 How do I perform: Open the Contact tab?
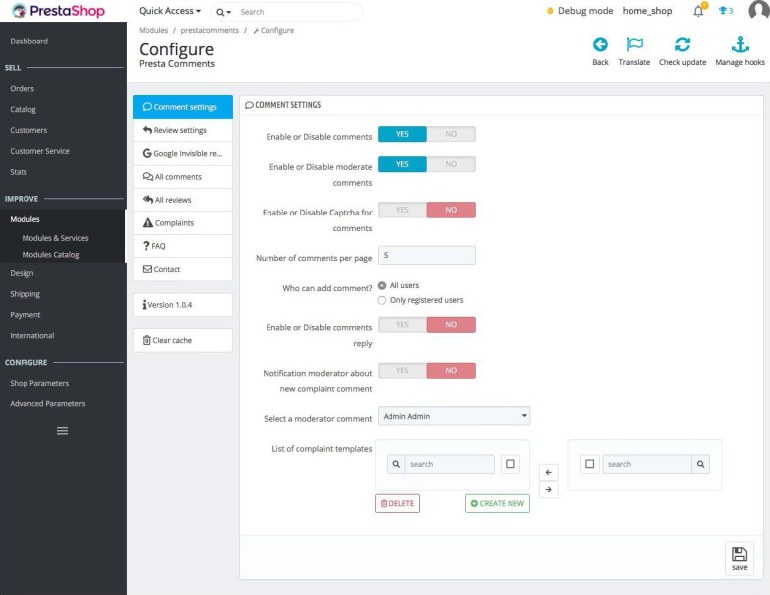pyautogui.click(x=183, y=269)
